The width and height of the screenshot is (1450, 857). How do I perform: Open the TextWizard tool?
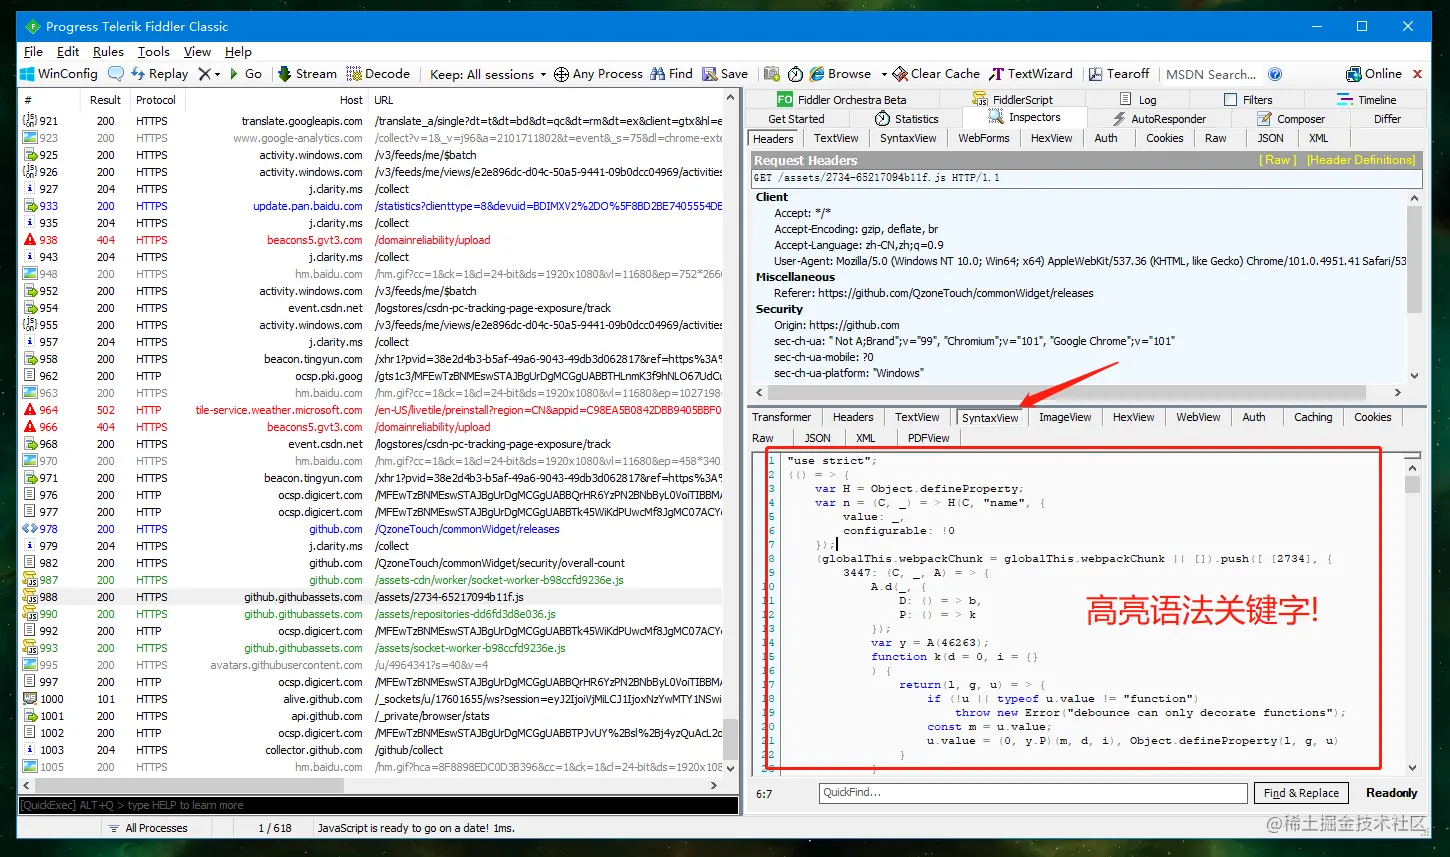click(1031, 74)
